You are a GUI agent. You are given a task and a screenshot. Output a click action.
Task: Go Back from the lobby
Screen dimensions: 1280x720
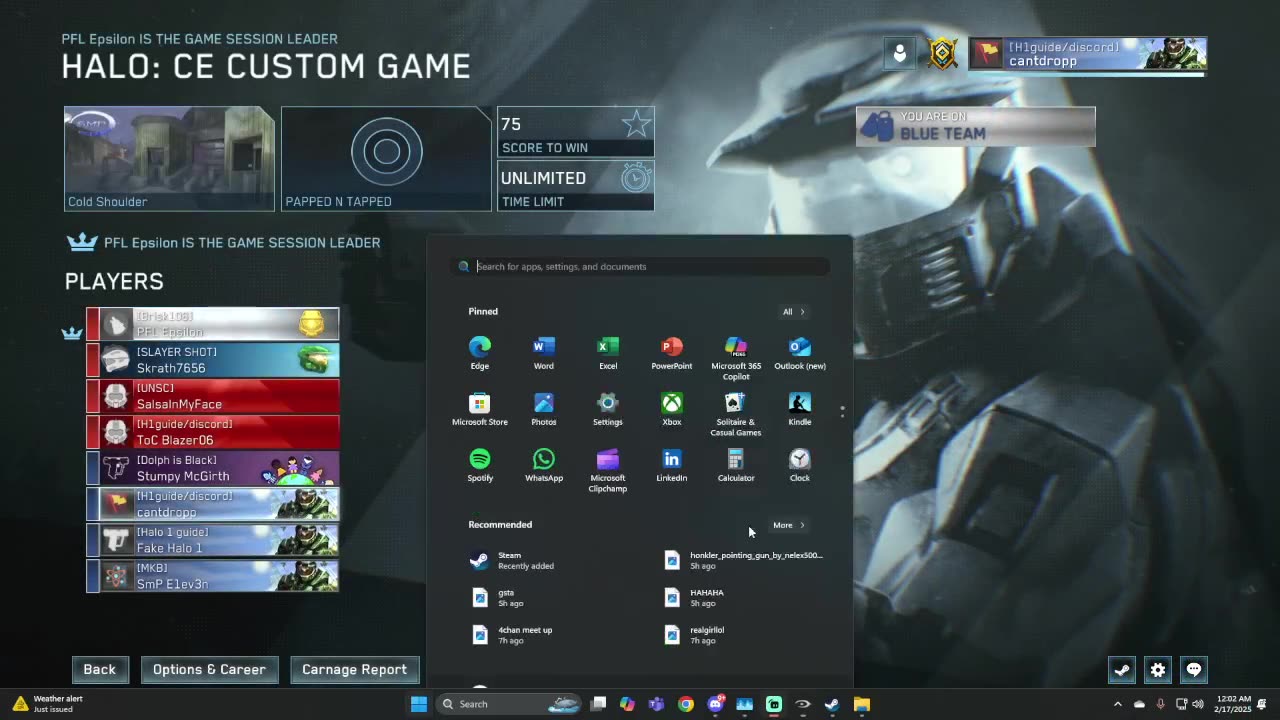(x=99, y=670)
